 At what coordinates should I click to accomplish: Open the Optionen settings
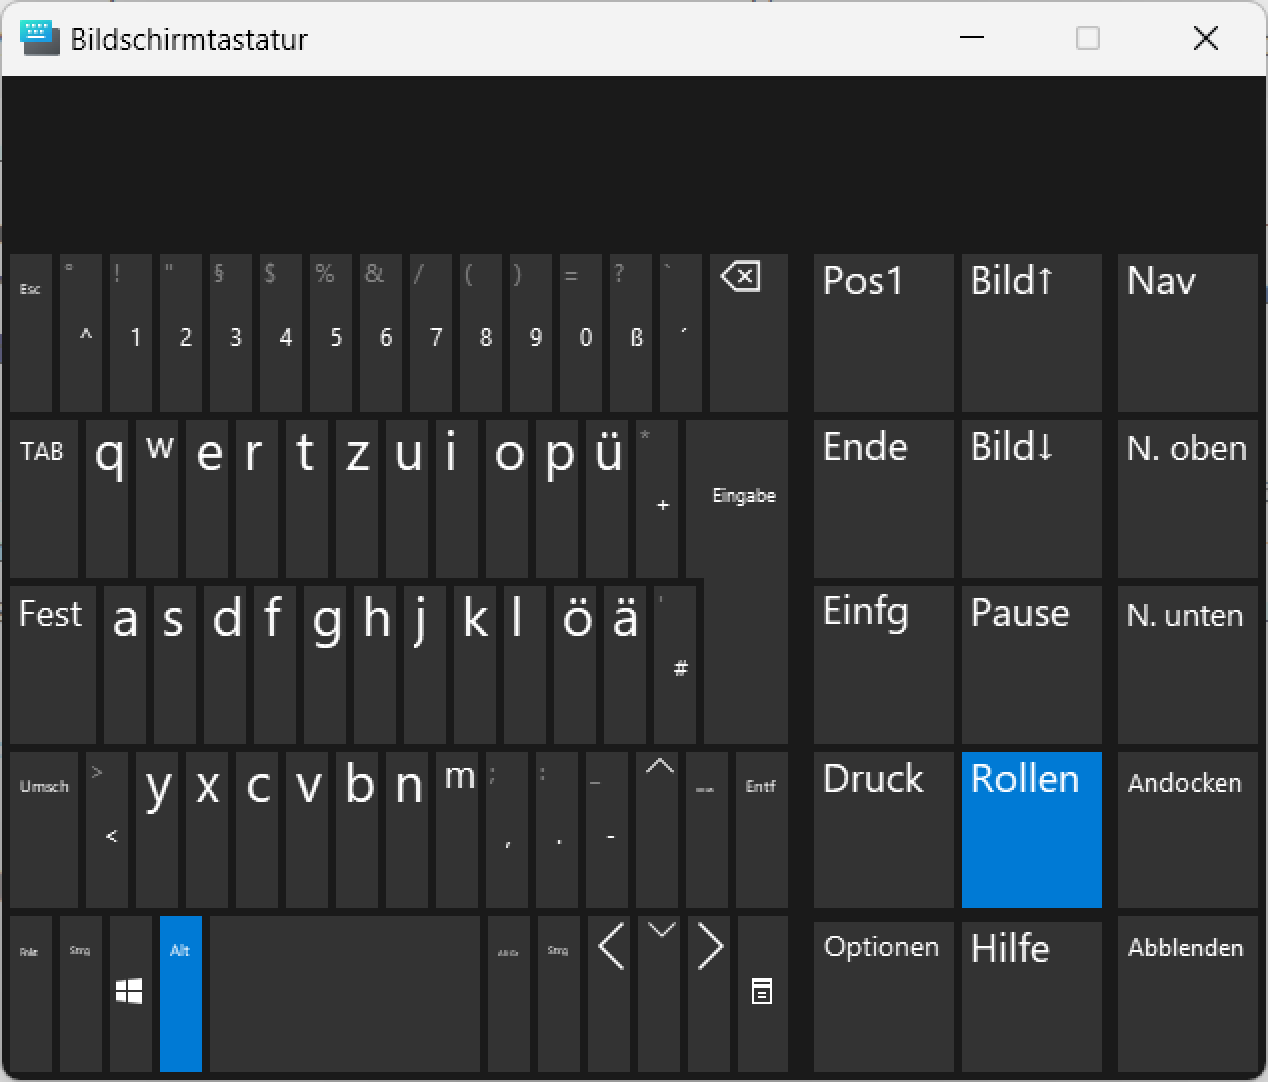(884, 997)
